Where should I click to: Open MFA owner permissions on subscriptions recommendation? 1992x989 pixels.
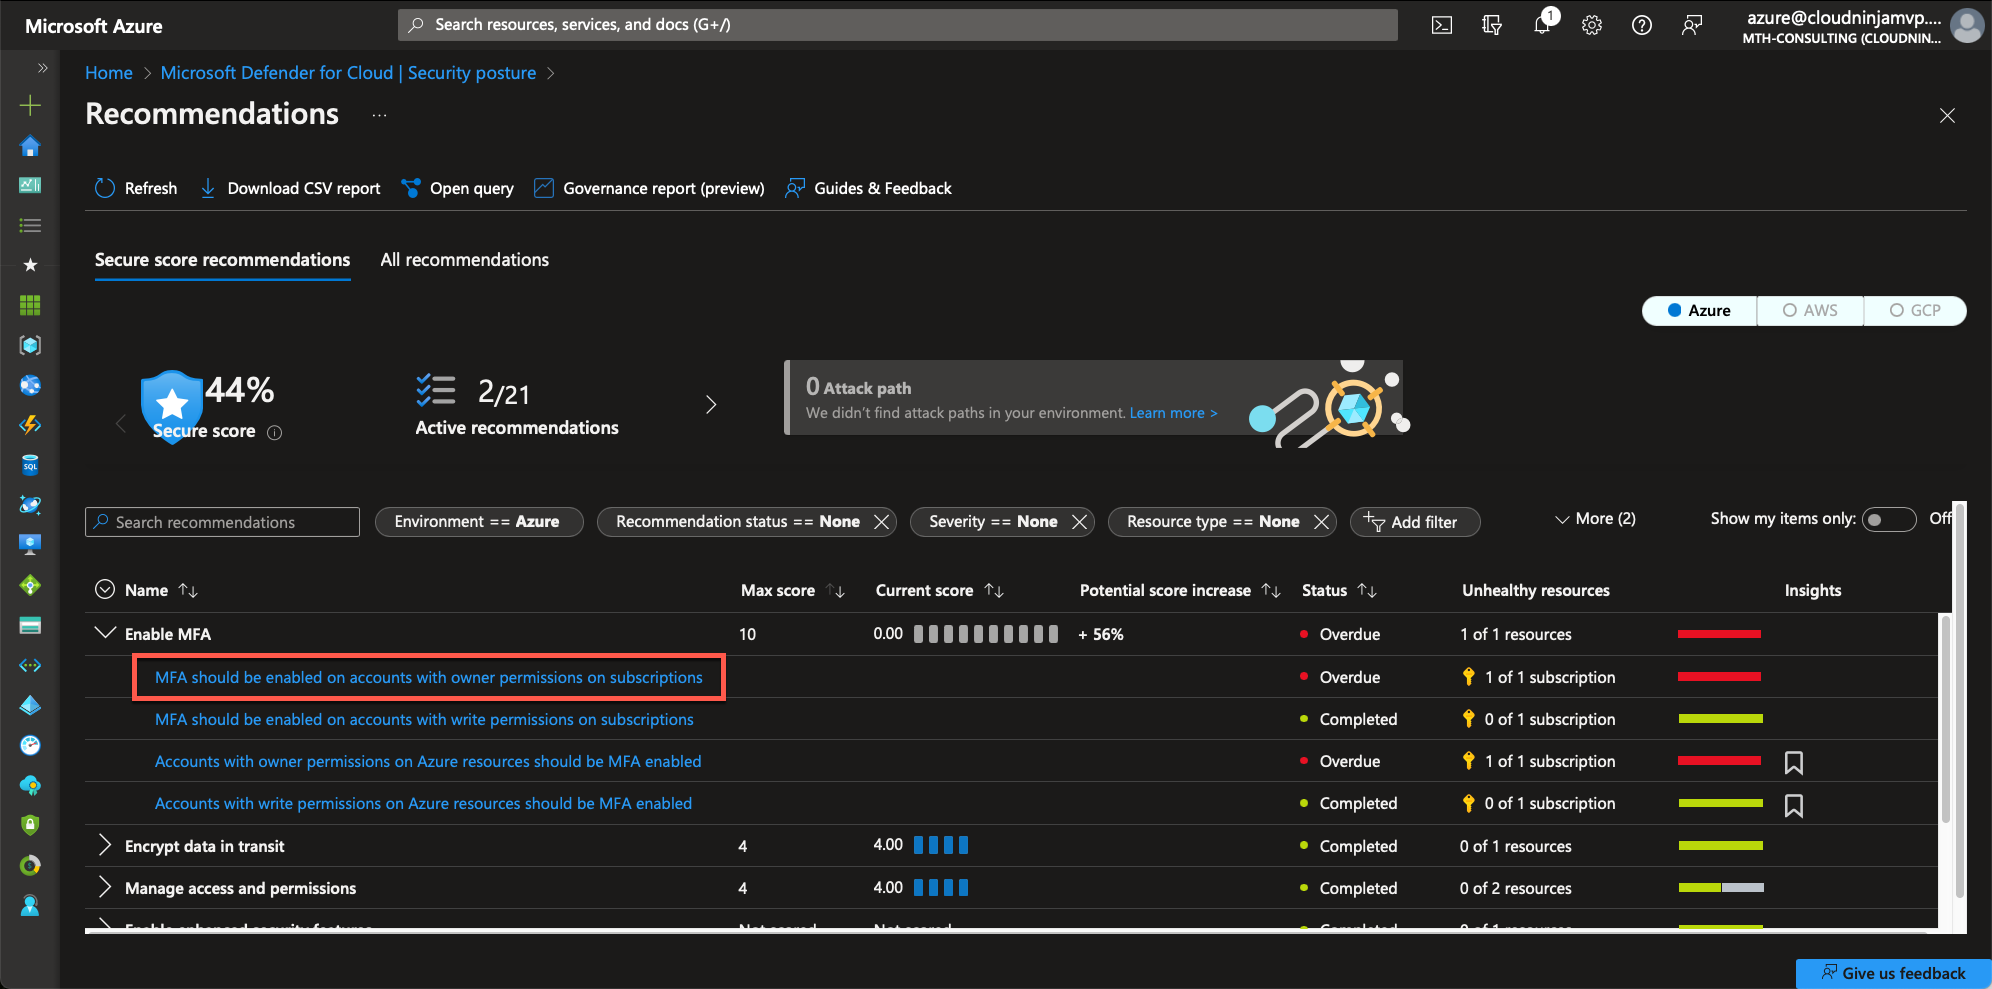(x=429, y=678)
